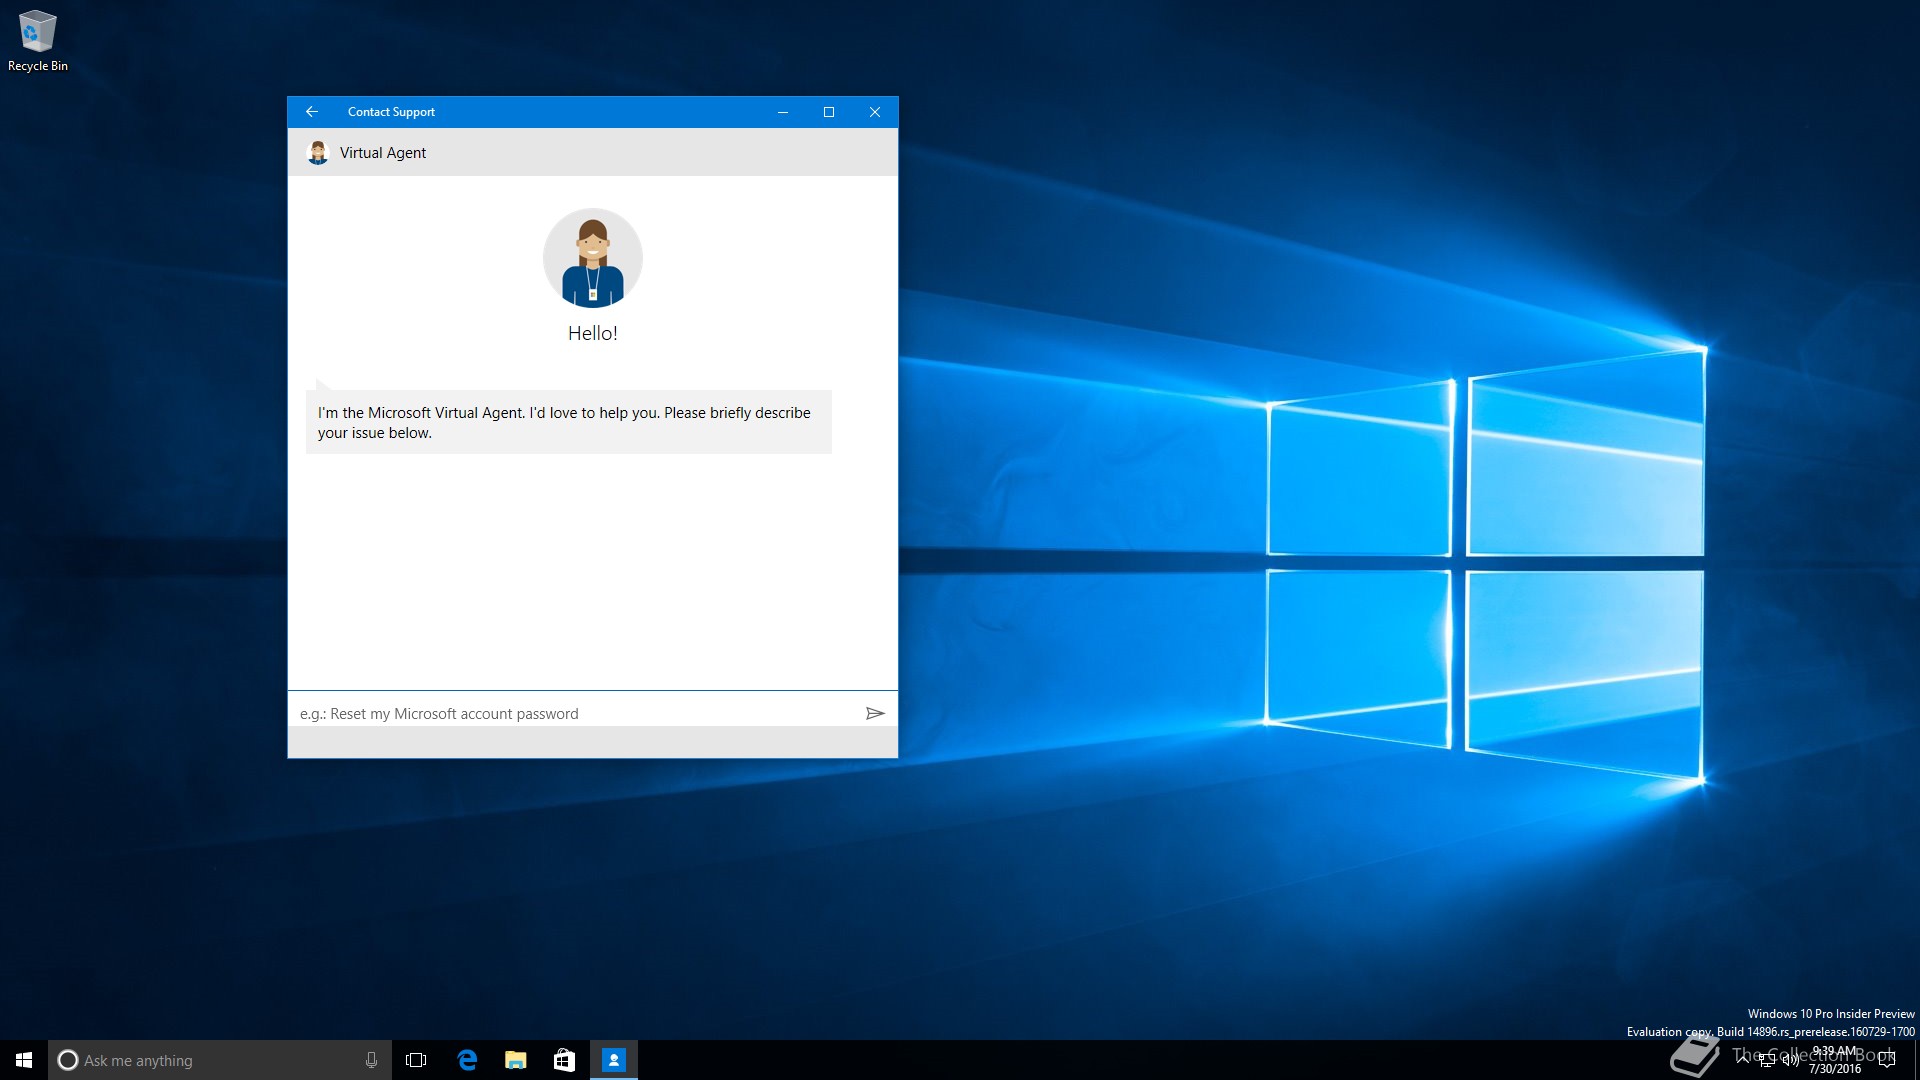Select the 'Virtual Agent' header label
Image resolution: width=1920 pixels, height=1080 pixels.
pos(383,153)
